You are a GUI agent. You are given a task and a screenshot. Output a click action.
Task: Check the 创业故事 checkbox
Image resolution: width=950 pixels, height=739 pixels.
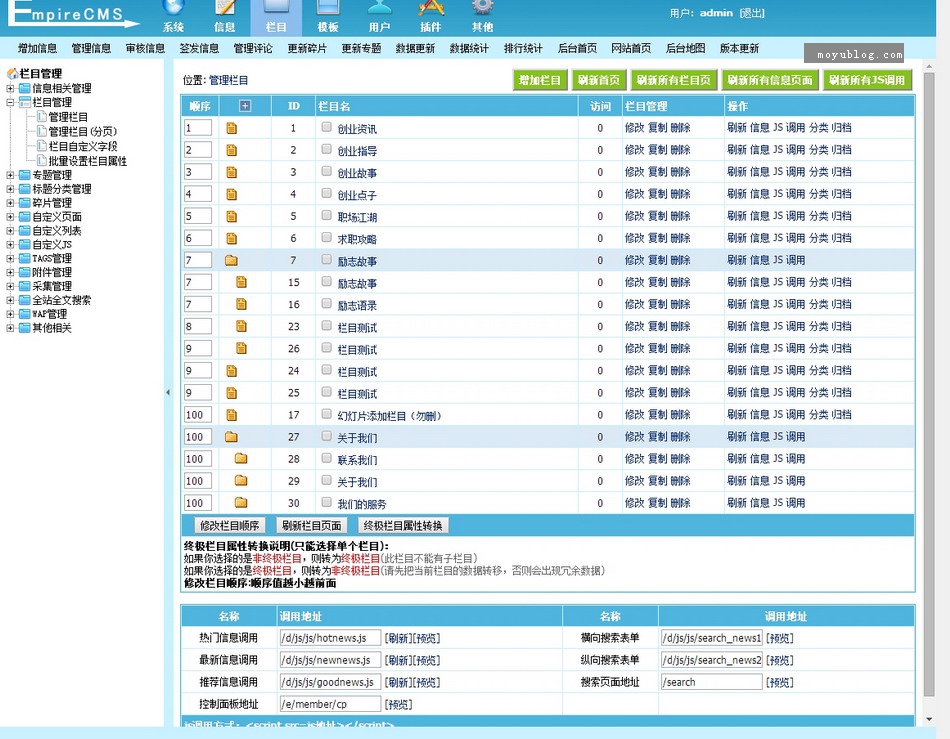coord(327,171)
